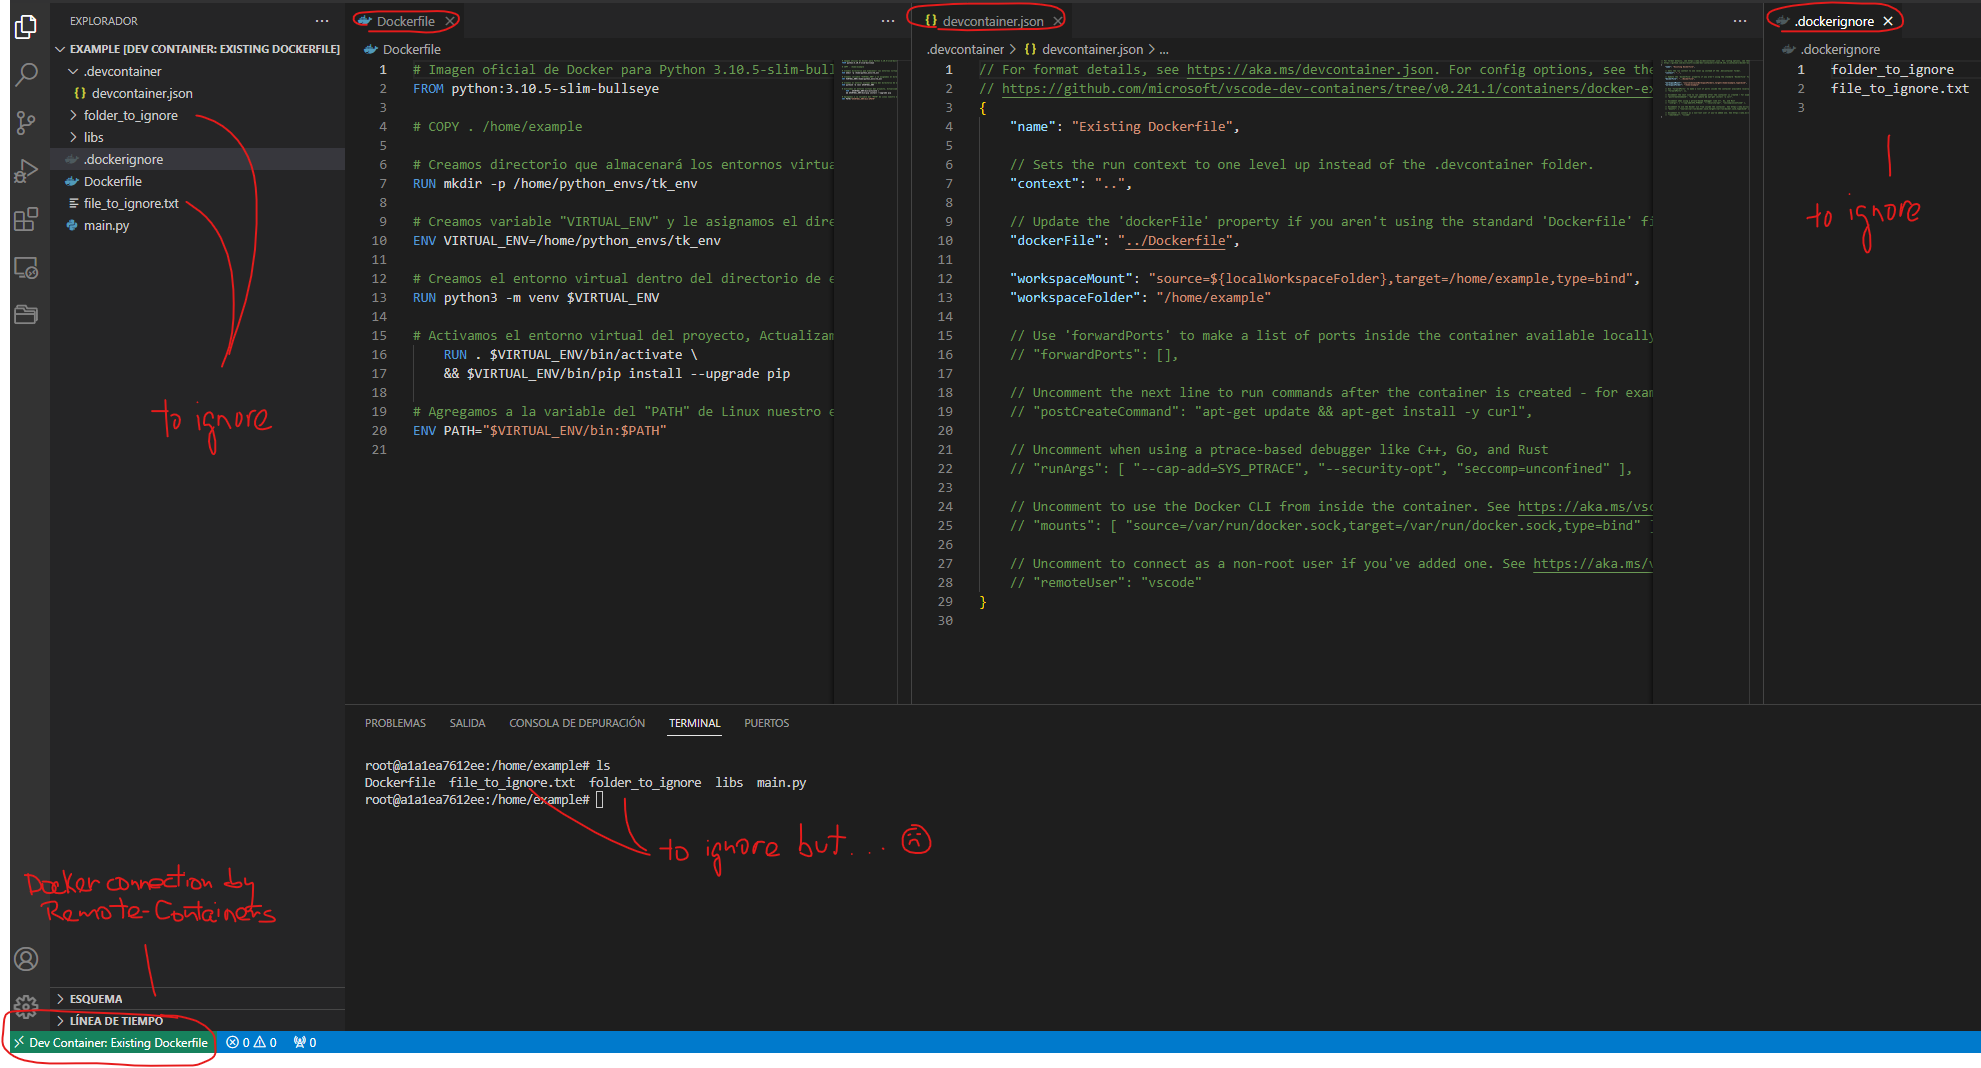The width and height of the screenshot is (1981, 1068).
Task: Click Dev Container remote status button
Action: pyautogui.click(x=112, y=1042)
